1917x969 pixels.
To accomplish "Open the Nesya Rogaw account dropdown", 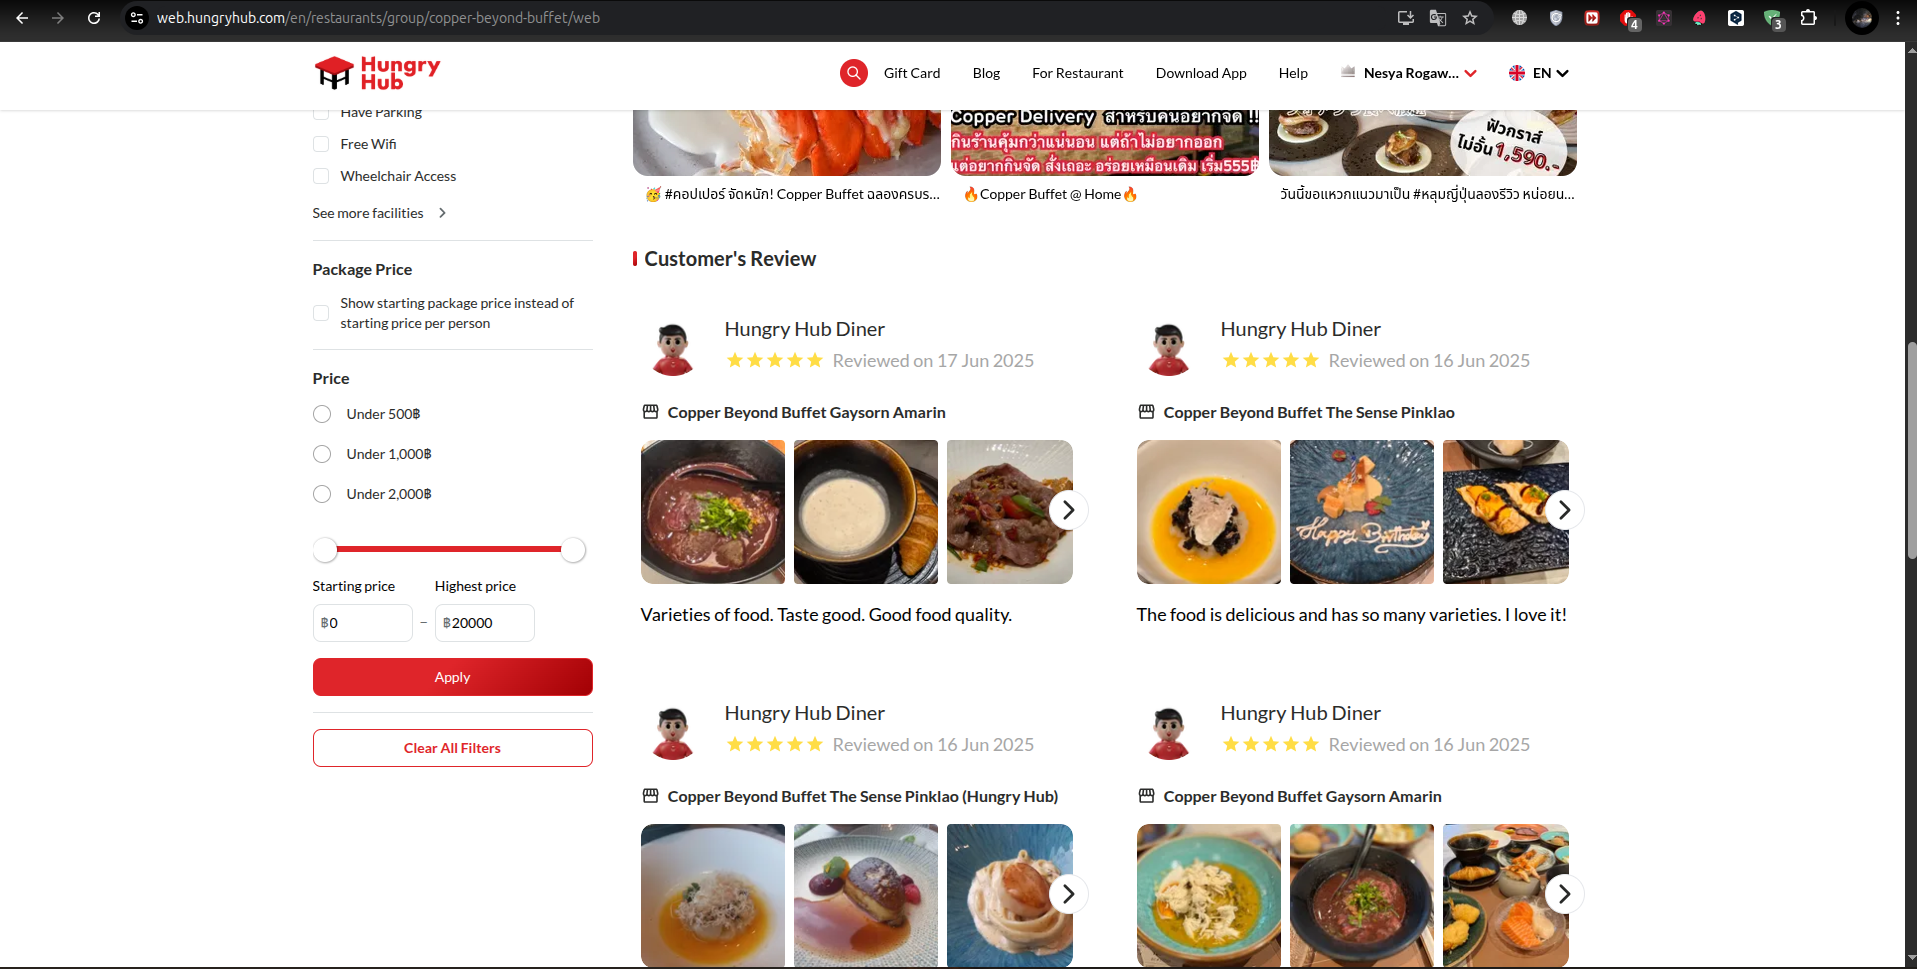I will pyautogui.click(x=1419, y=73).
